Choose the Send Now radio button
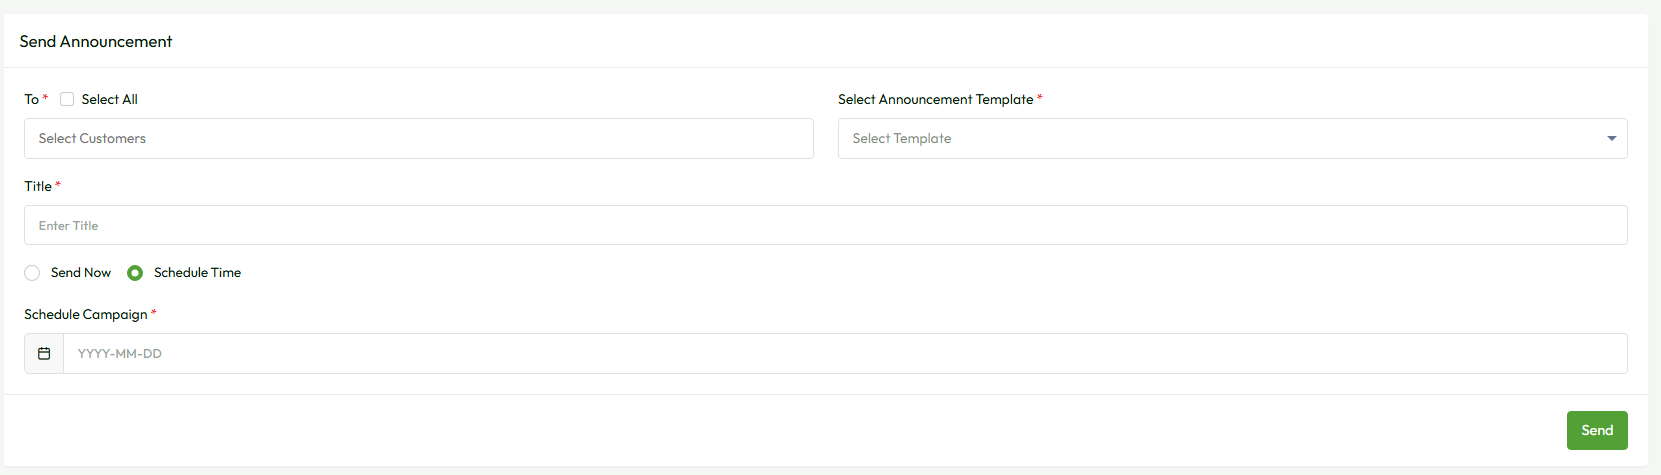The width and height of the screenshot is (1661, 475). point(32,273)
